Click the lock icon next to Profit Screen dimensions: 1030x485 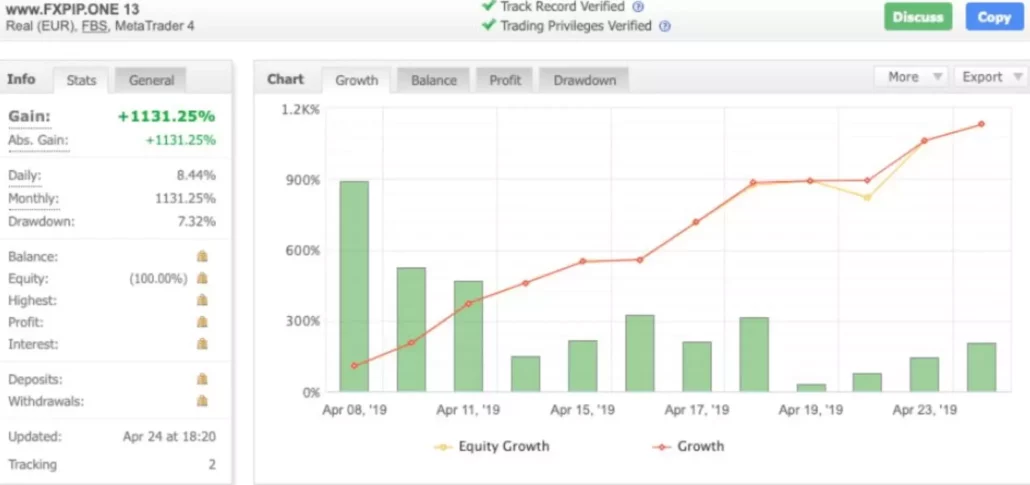[202, 323]
